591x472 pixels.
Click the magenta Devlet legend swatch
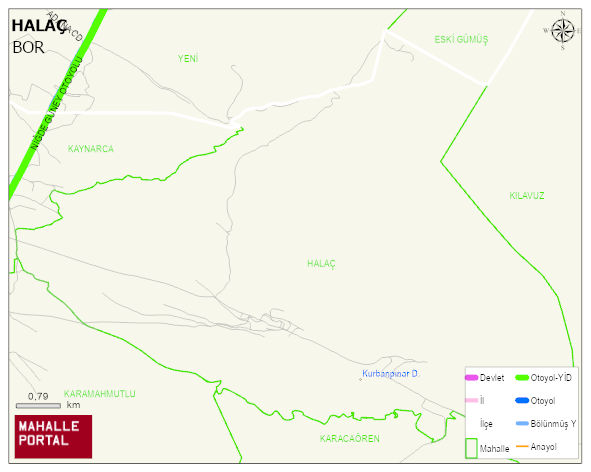click(x=472, y=377)
